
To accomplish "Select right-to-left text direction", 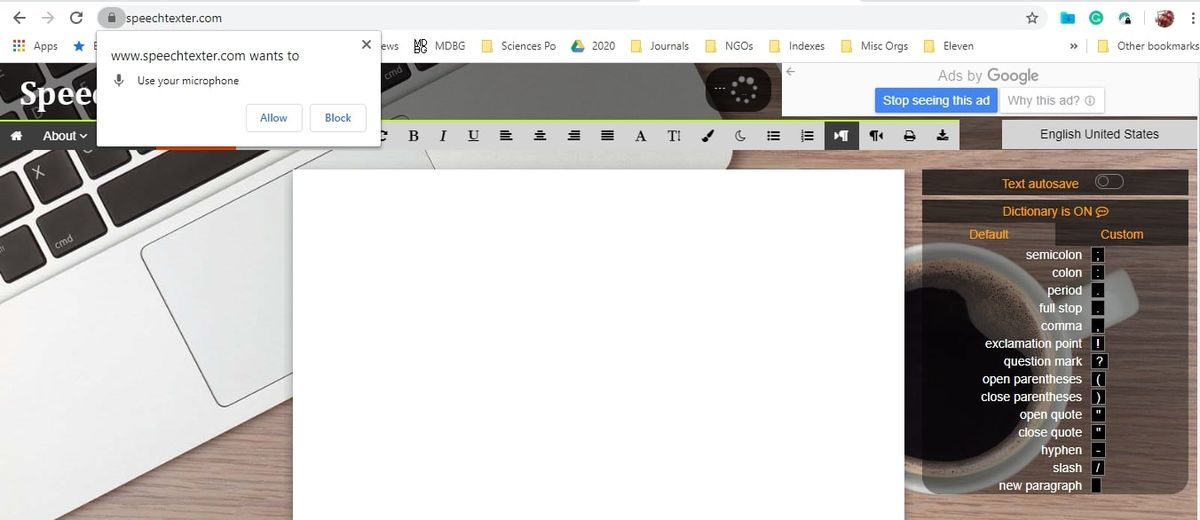I will [x=876, y=136].
